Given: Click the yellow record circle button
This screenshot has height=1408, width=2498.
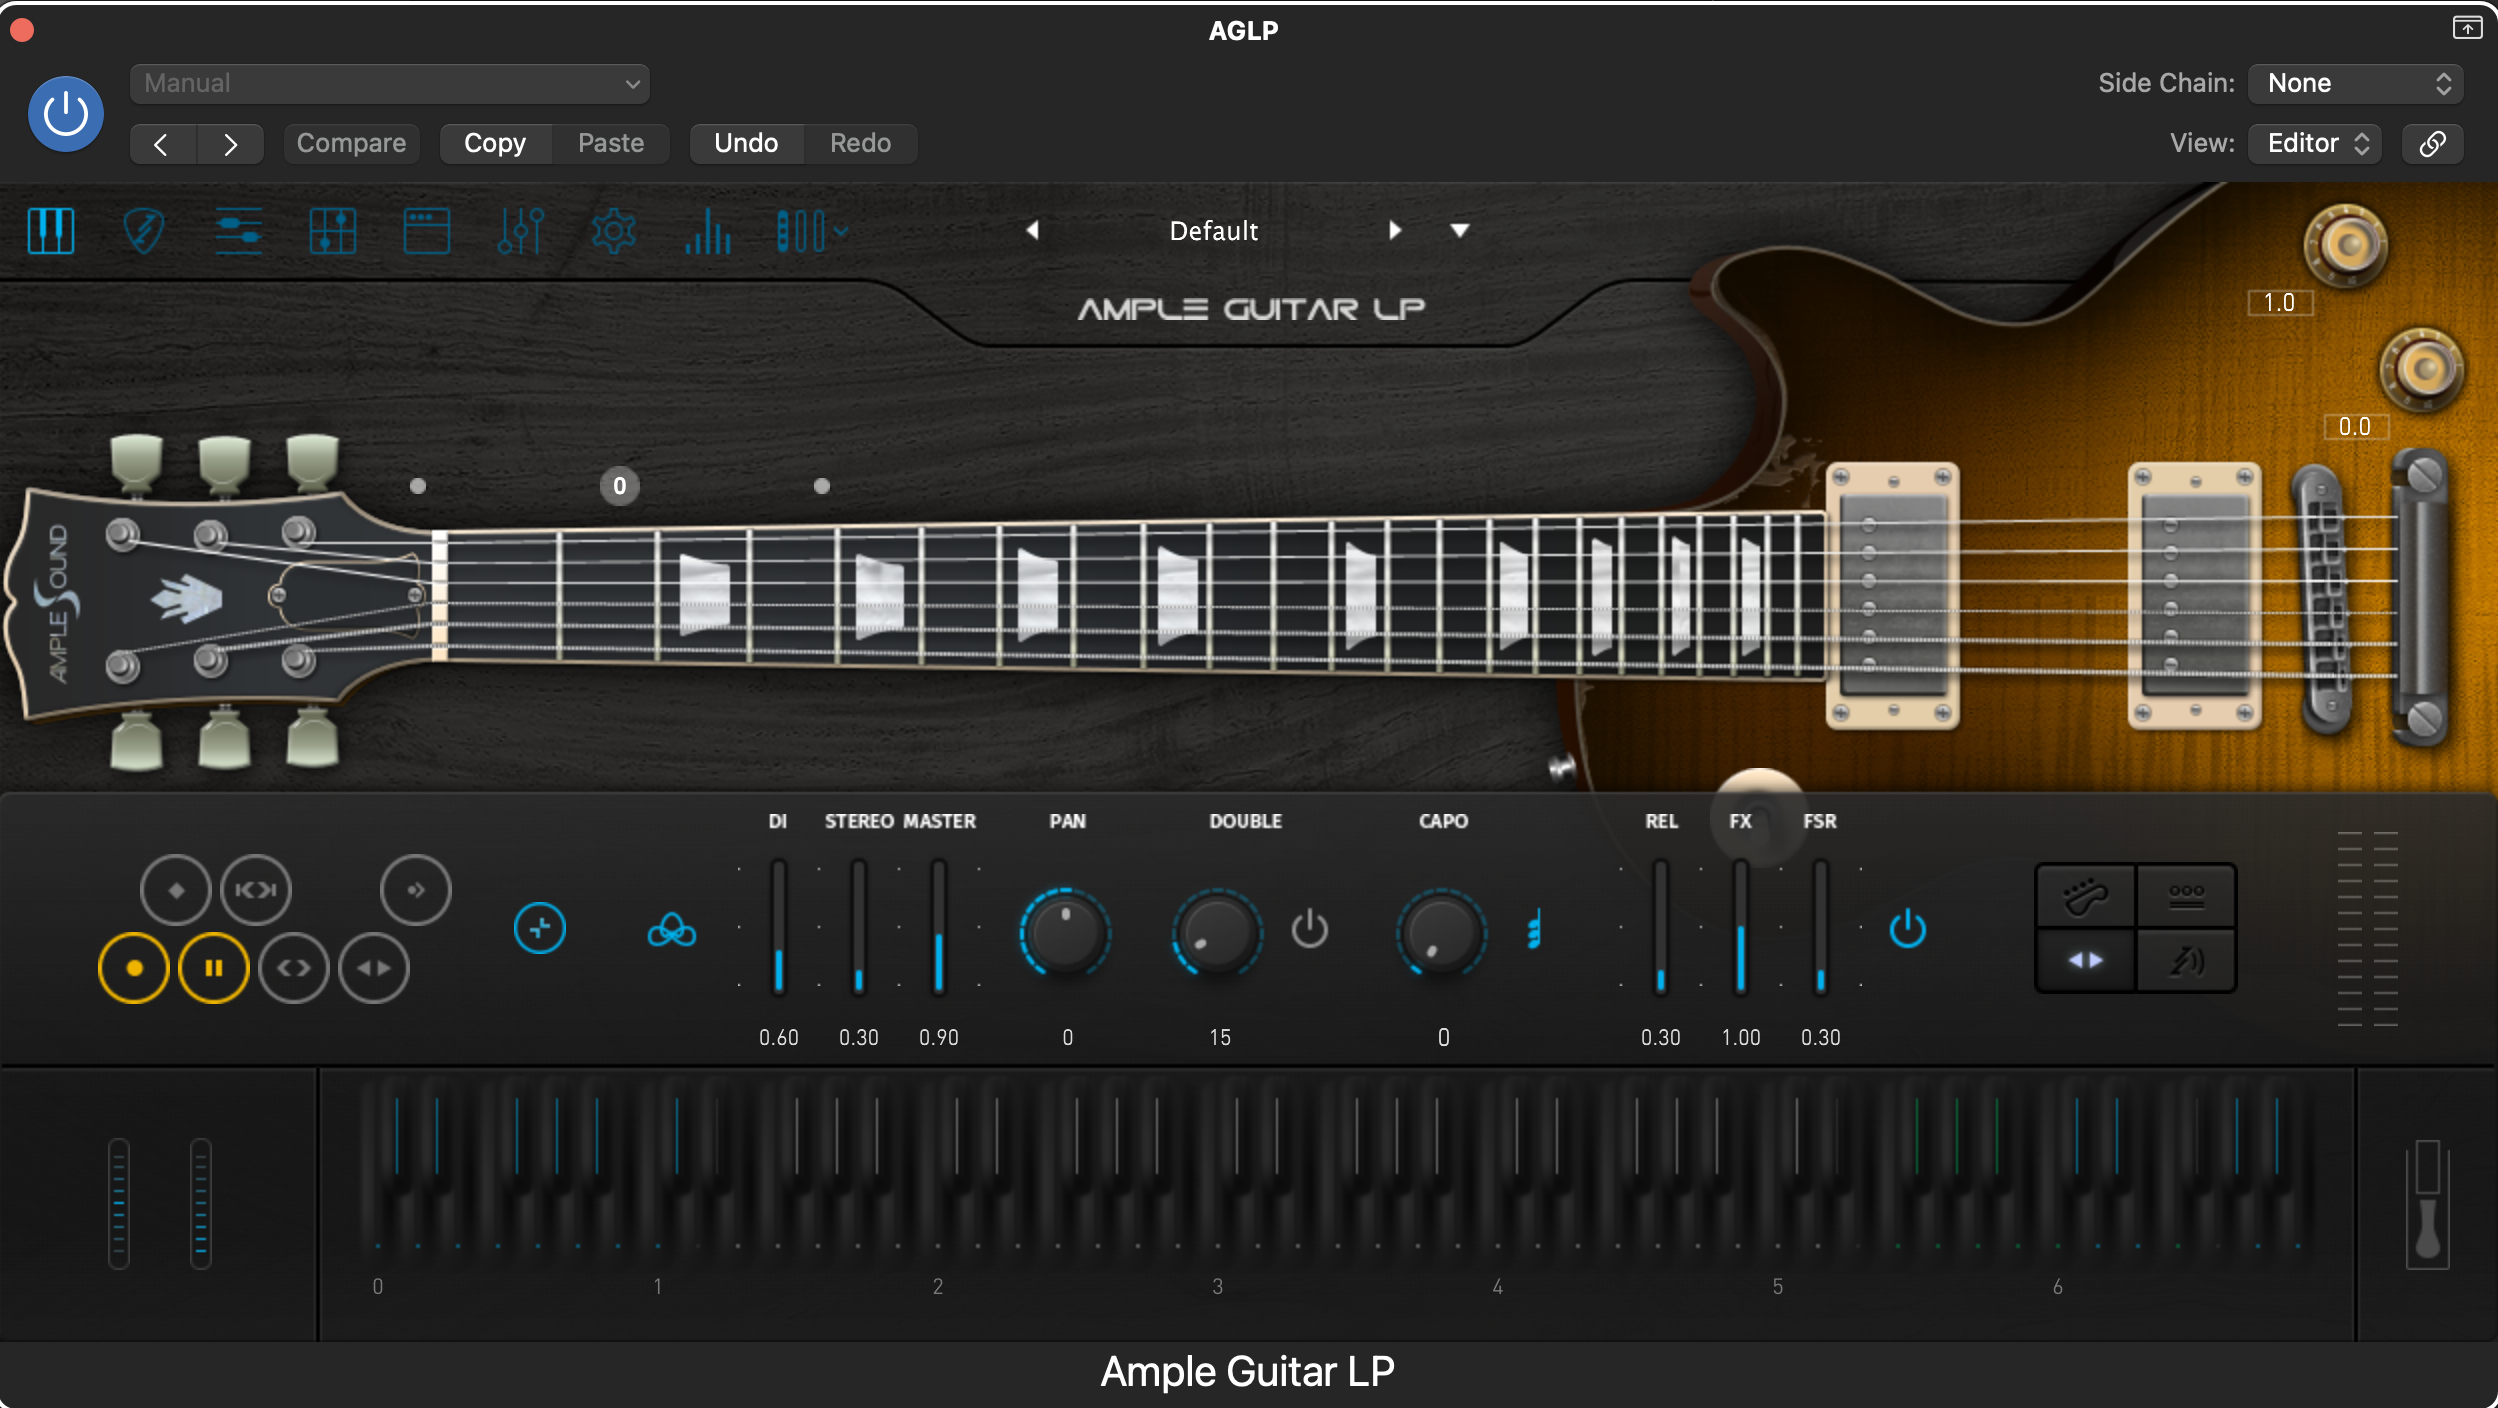Looking at the screenshot, I should point(134,968).
